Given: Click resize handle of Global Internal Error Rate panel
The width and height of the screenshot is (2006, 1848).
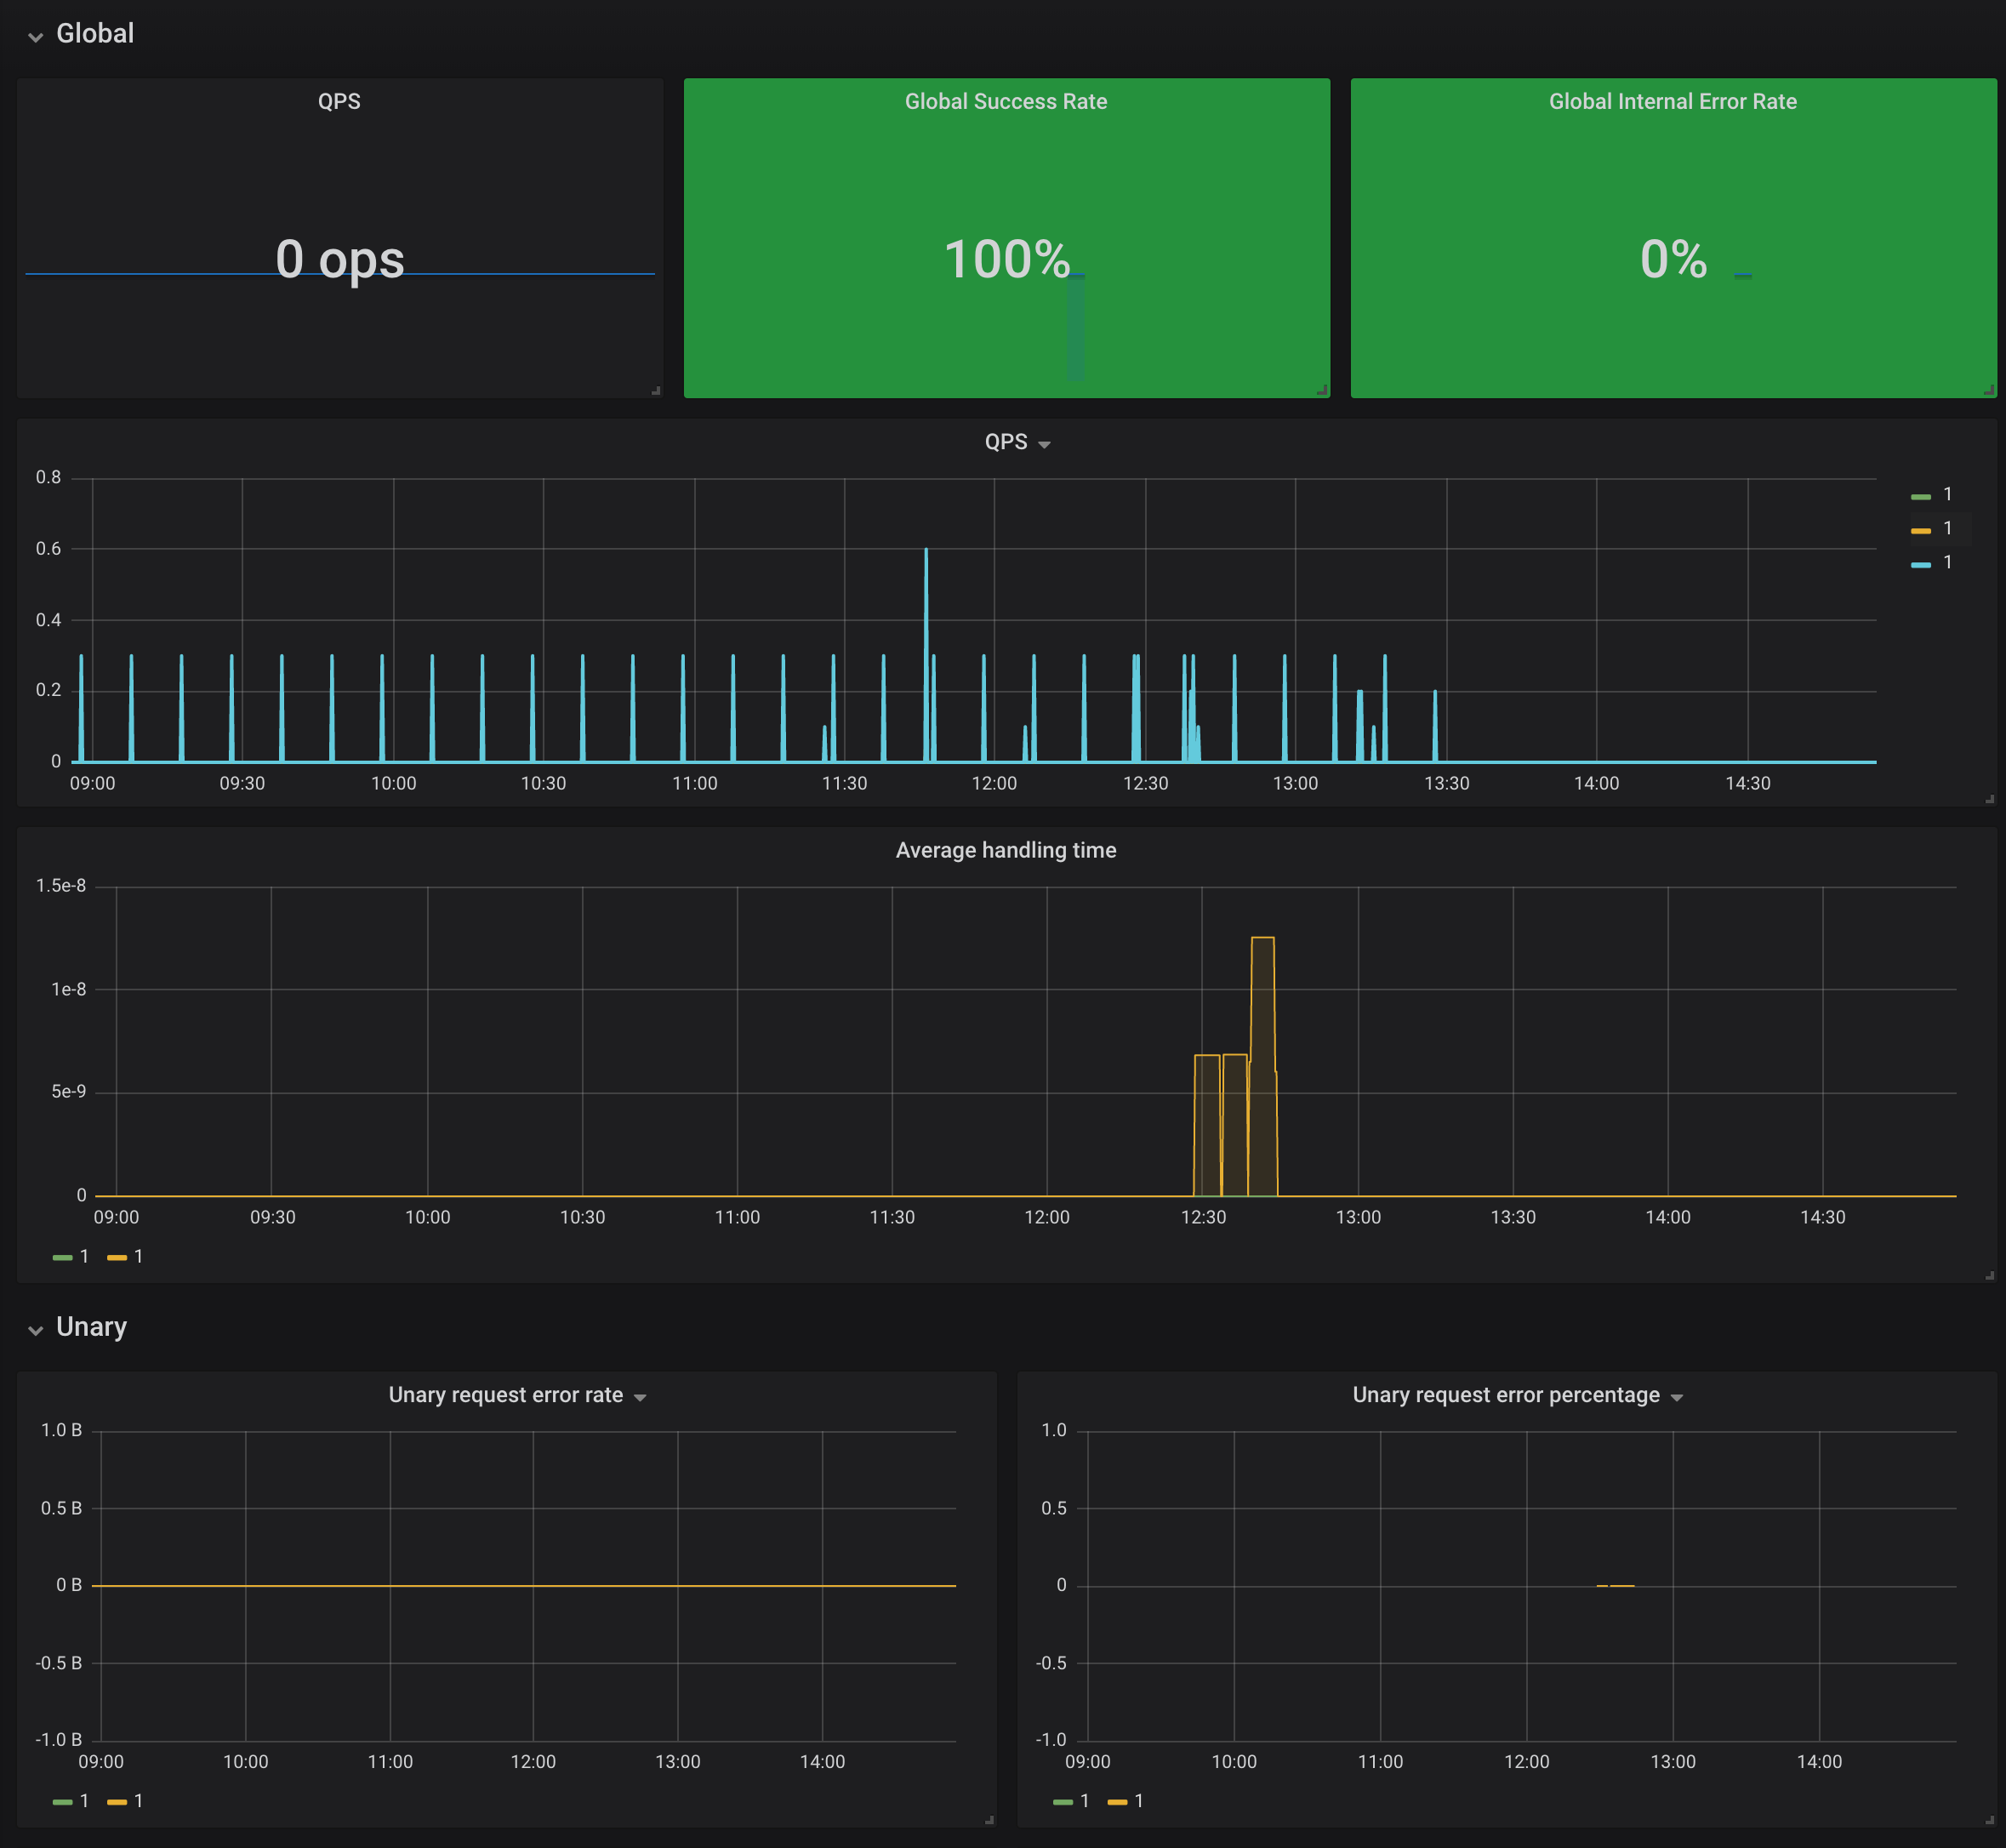Looking at the screenshot, I should coord(1989,391).
